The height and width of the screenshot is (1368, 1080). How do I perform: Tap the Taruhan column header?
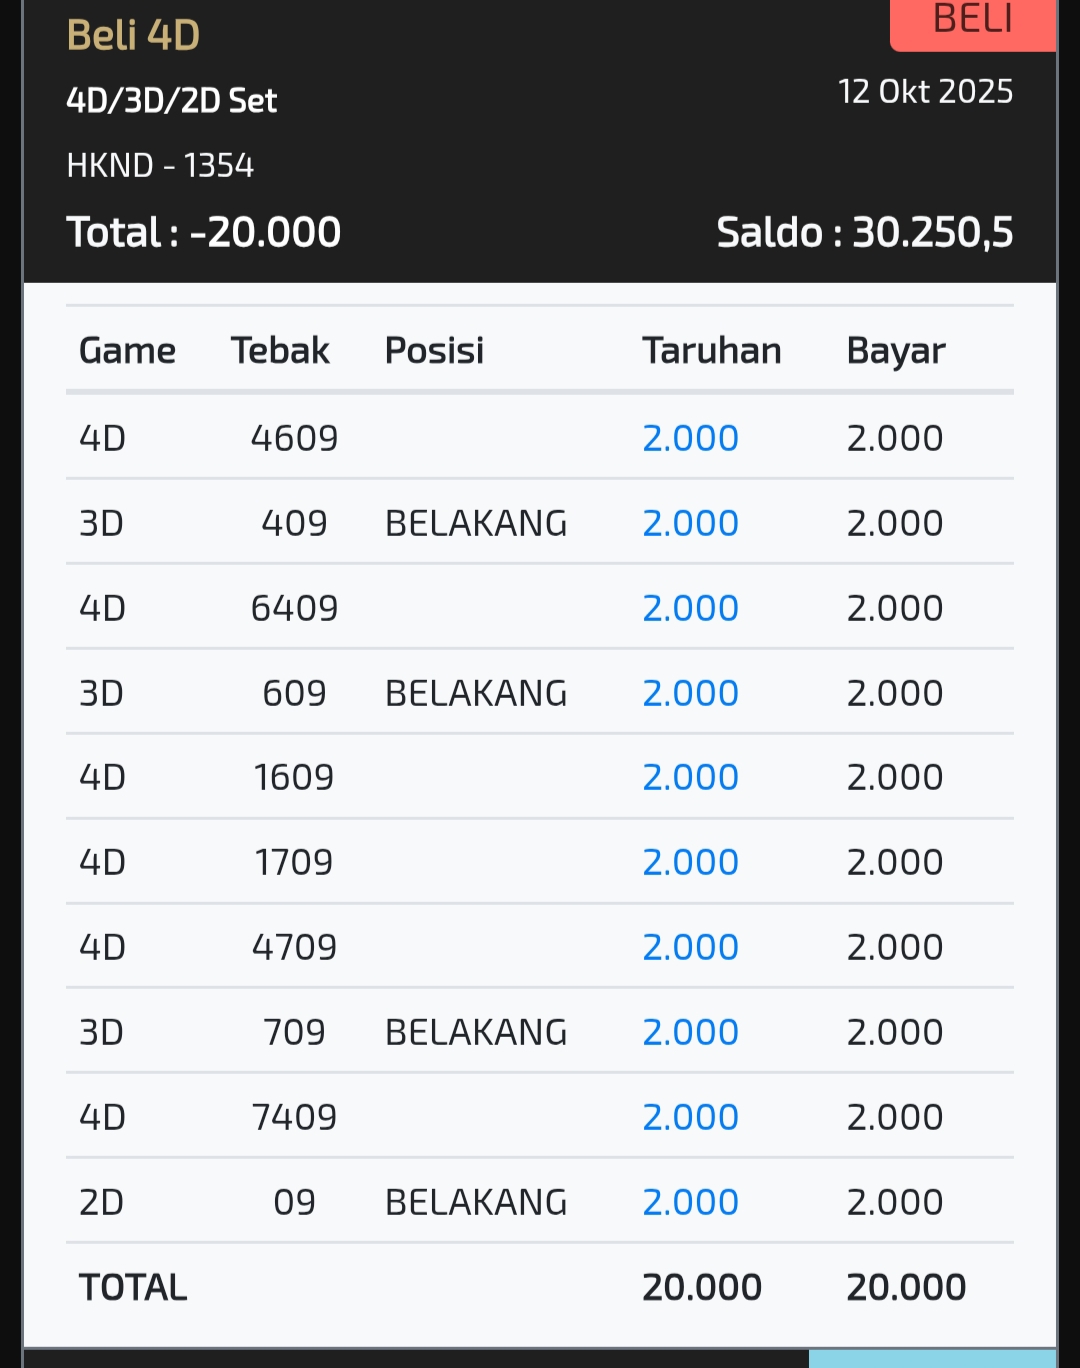tap(711, 351)
